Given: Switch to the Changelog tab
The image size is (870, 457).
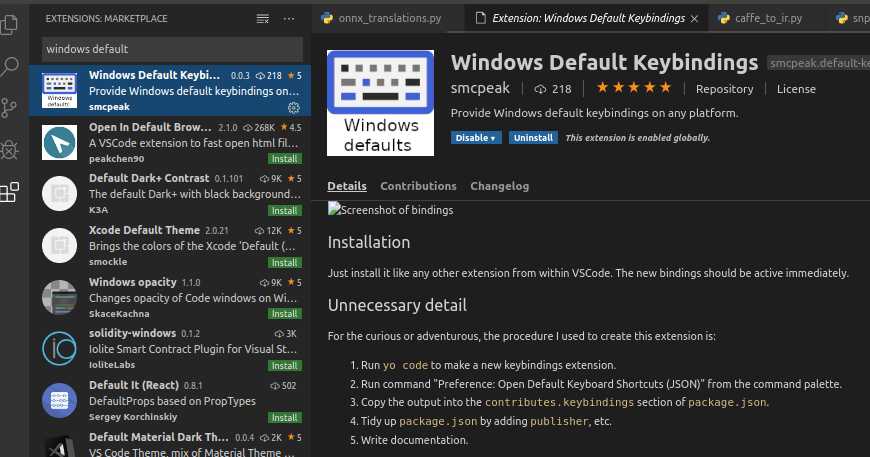Looking at the screenshot, I should point(499,186).
